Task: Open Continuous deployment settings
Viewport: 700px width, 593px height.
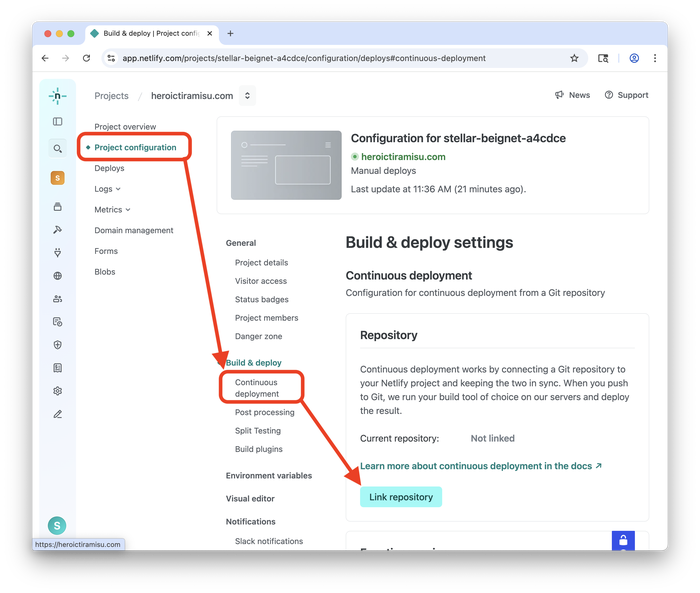Action: (257, 388)
